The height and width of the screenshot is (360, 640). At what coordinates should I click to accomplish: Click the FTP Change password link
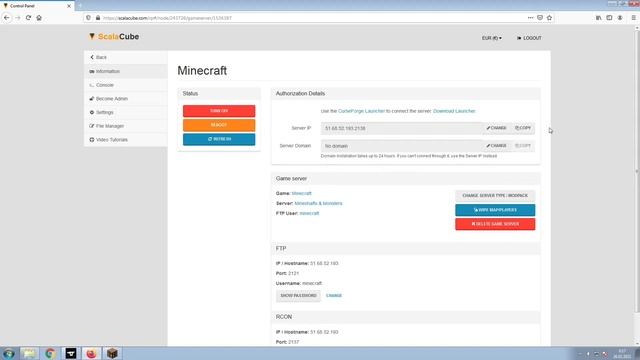334,296
